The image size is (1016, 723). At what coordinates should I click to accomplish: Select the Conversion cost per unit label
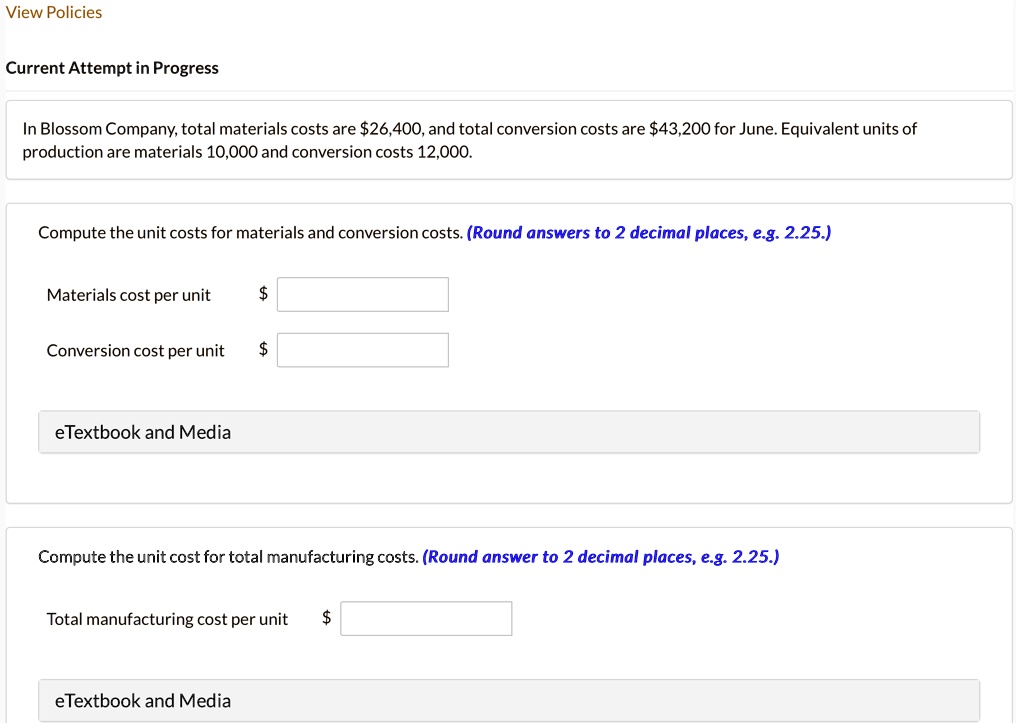pyautogui.click(x=135, y=350)
